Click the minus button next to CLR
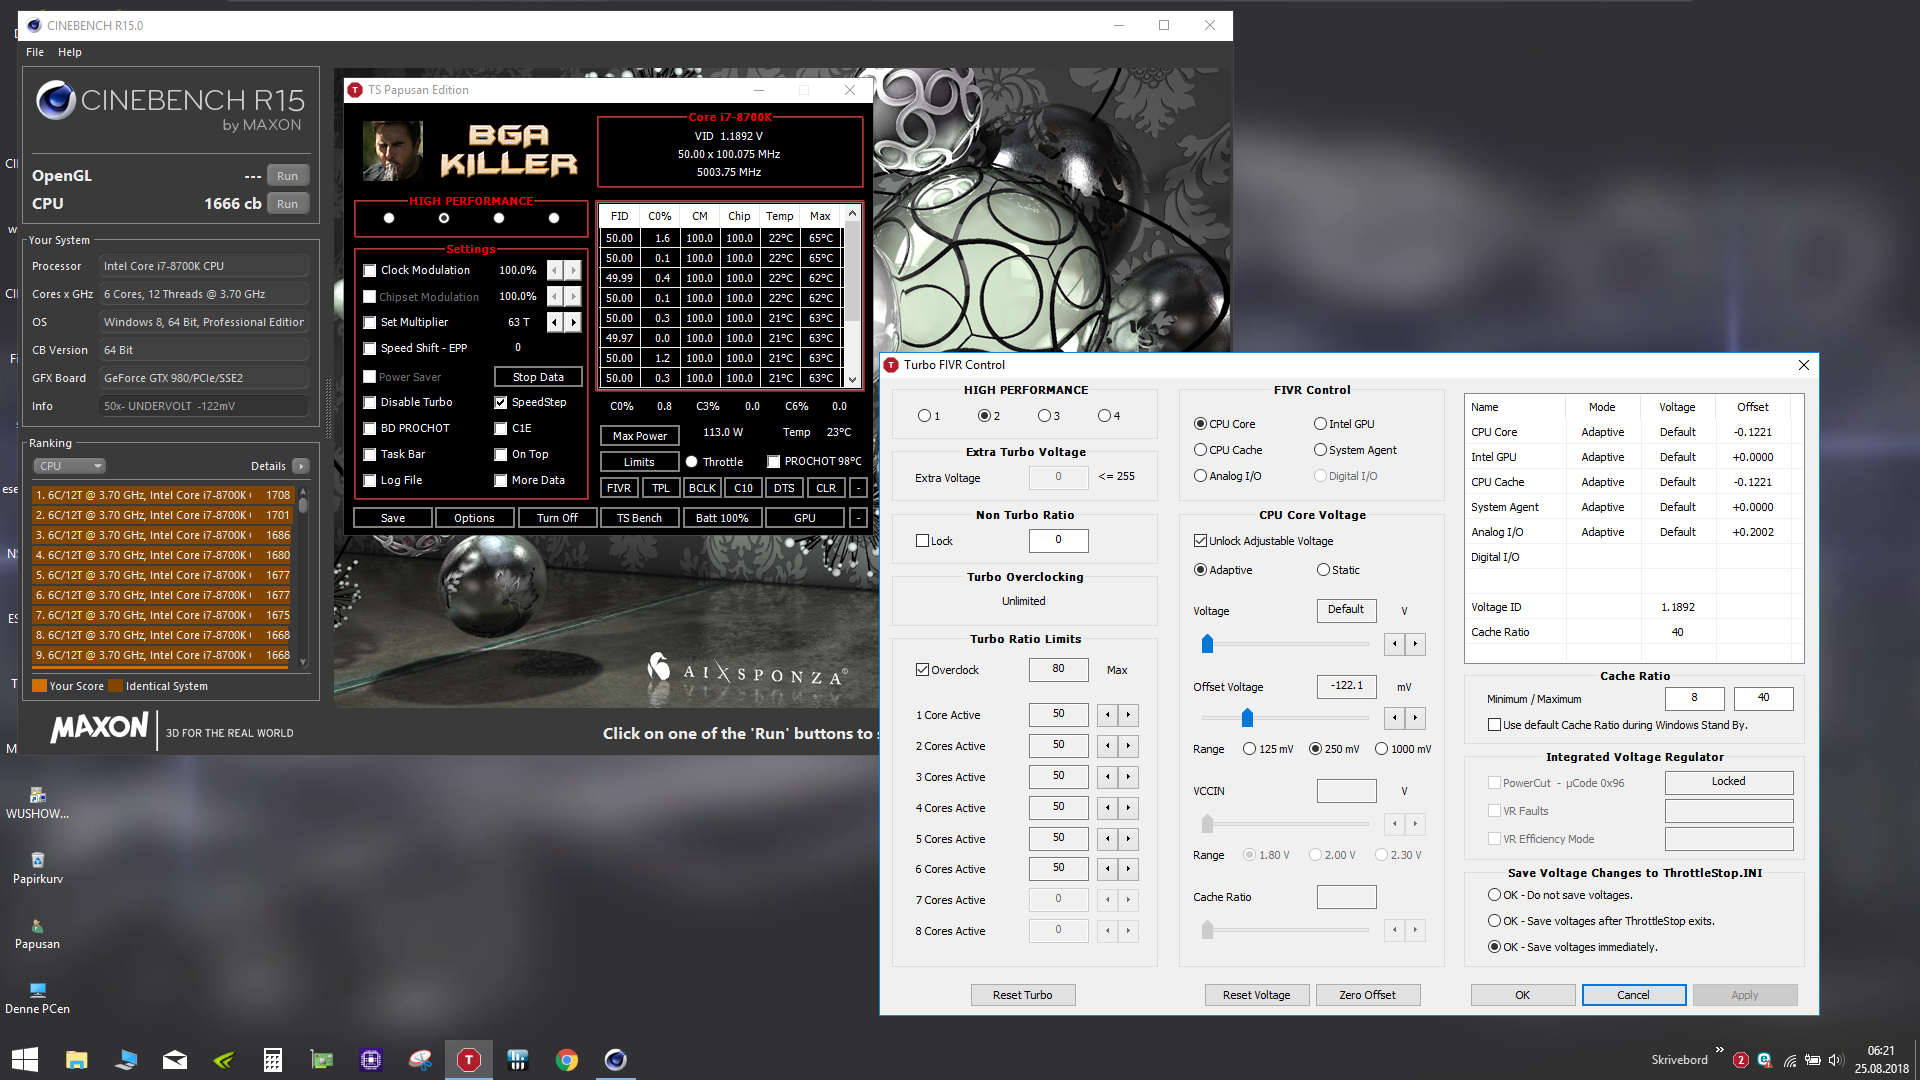This screenshot has width=1920, height=1080. tap(858, 488)
